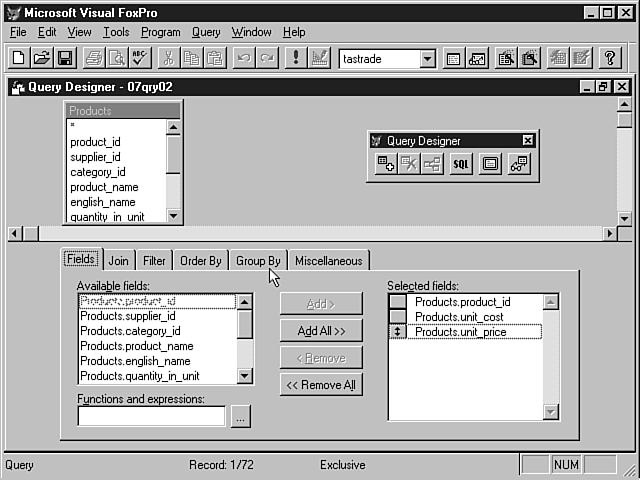
Task: Run the query with the exclamation mark icon
Action: 295,58
